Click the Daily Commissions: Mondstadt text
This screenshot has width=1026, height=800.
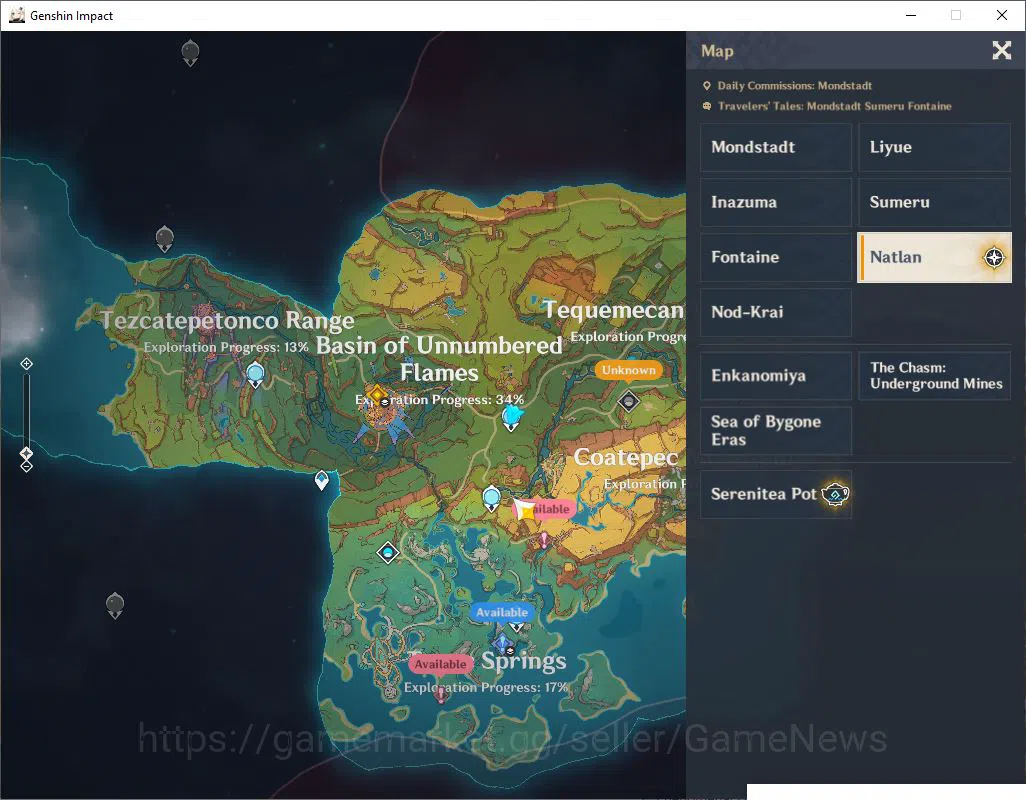pos(794,86)
